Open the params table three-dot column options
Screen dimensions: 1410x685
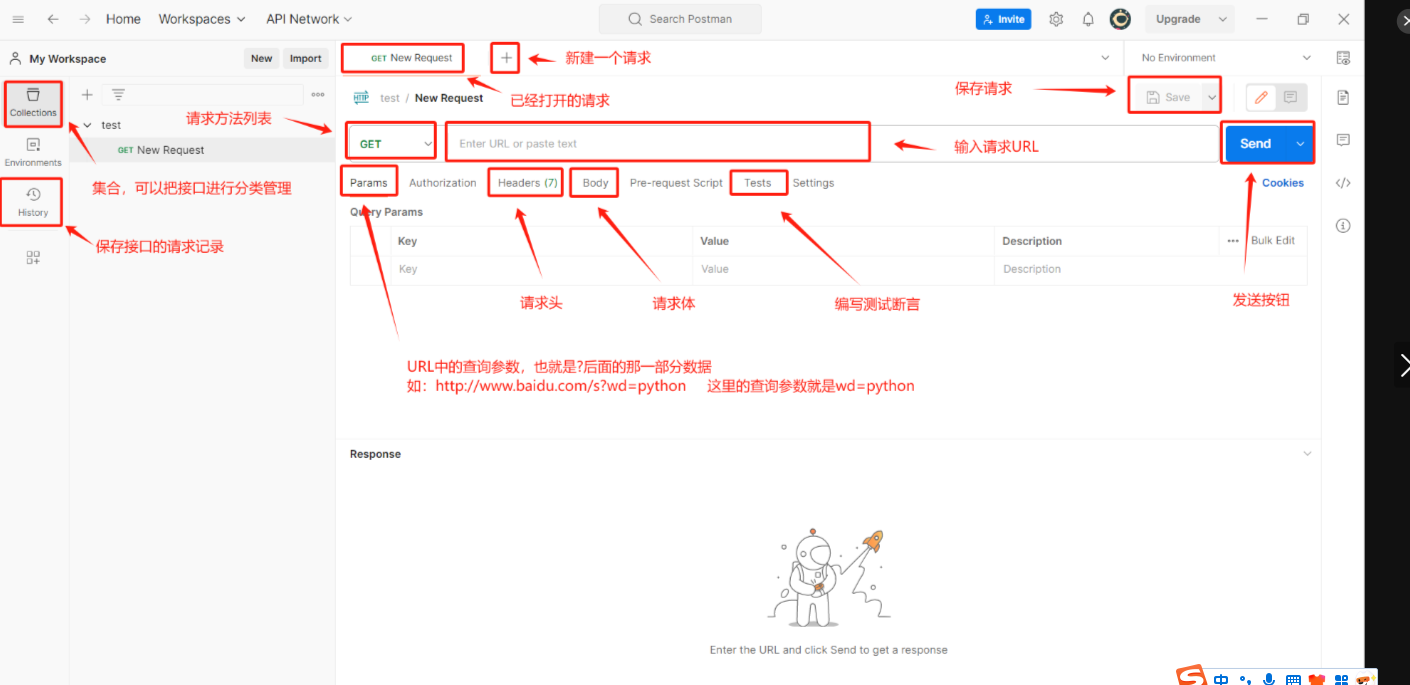pyautogui.click(x=1233, y=241)
